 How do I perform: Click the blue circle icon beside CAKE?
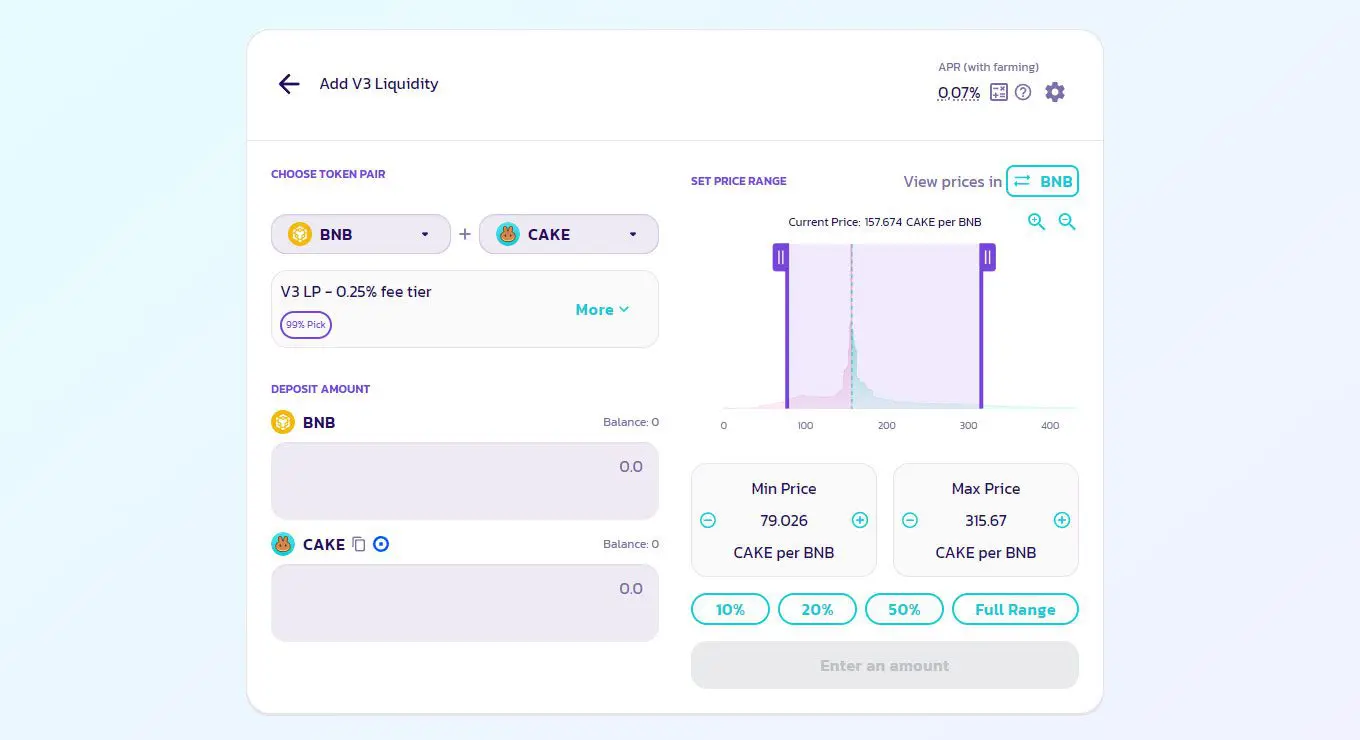pos(381,544)
